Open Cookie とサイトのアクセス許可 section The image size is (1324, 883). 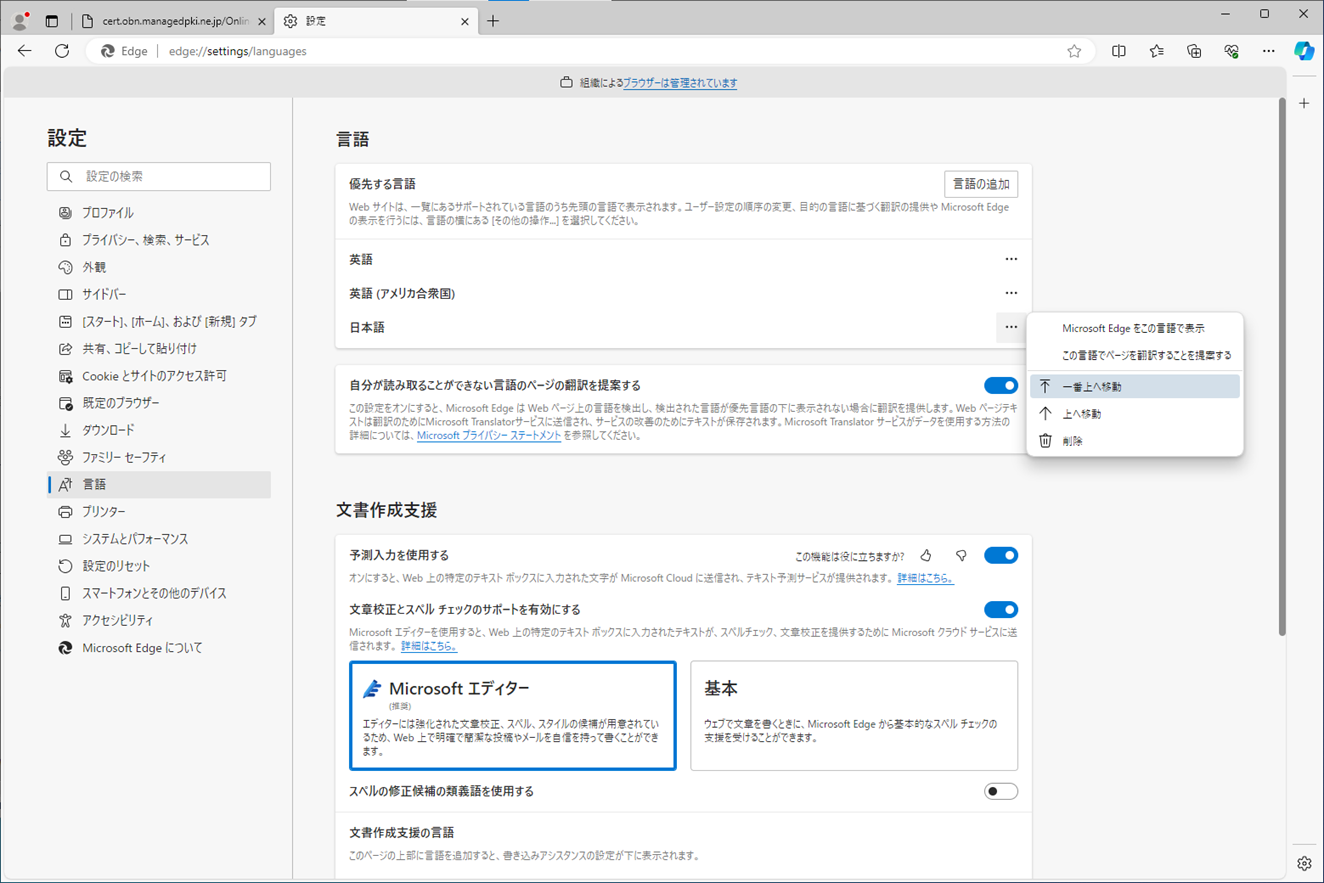(159, 376)
